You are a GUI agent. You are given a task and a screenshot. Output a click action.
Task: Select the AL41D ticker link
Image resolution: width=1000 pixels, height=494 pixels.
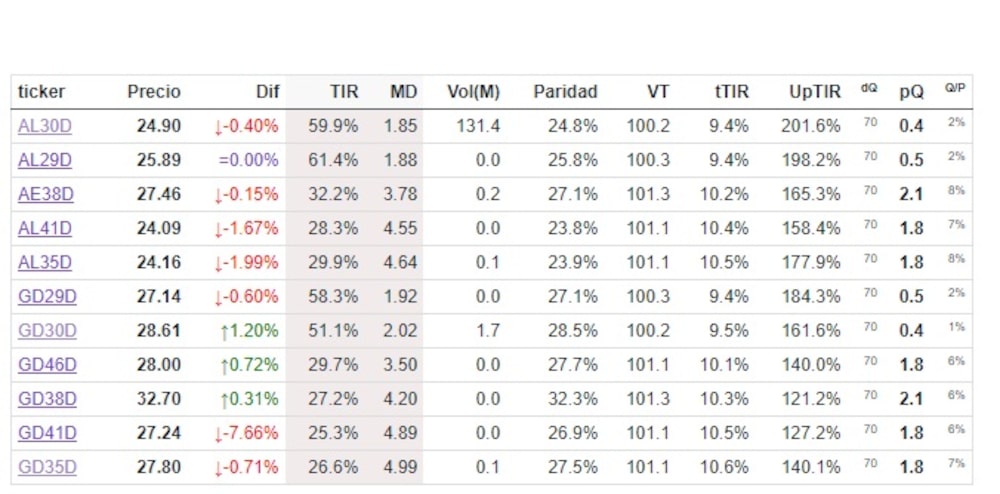[45, 228]
